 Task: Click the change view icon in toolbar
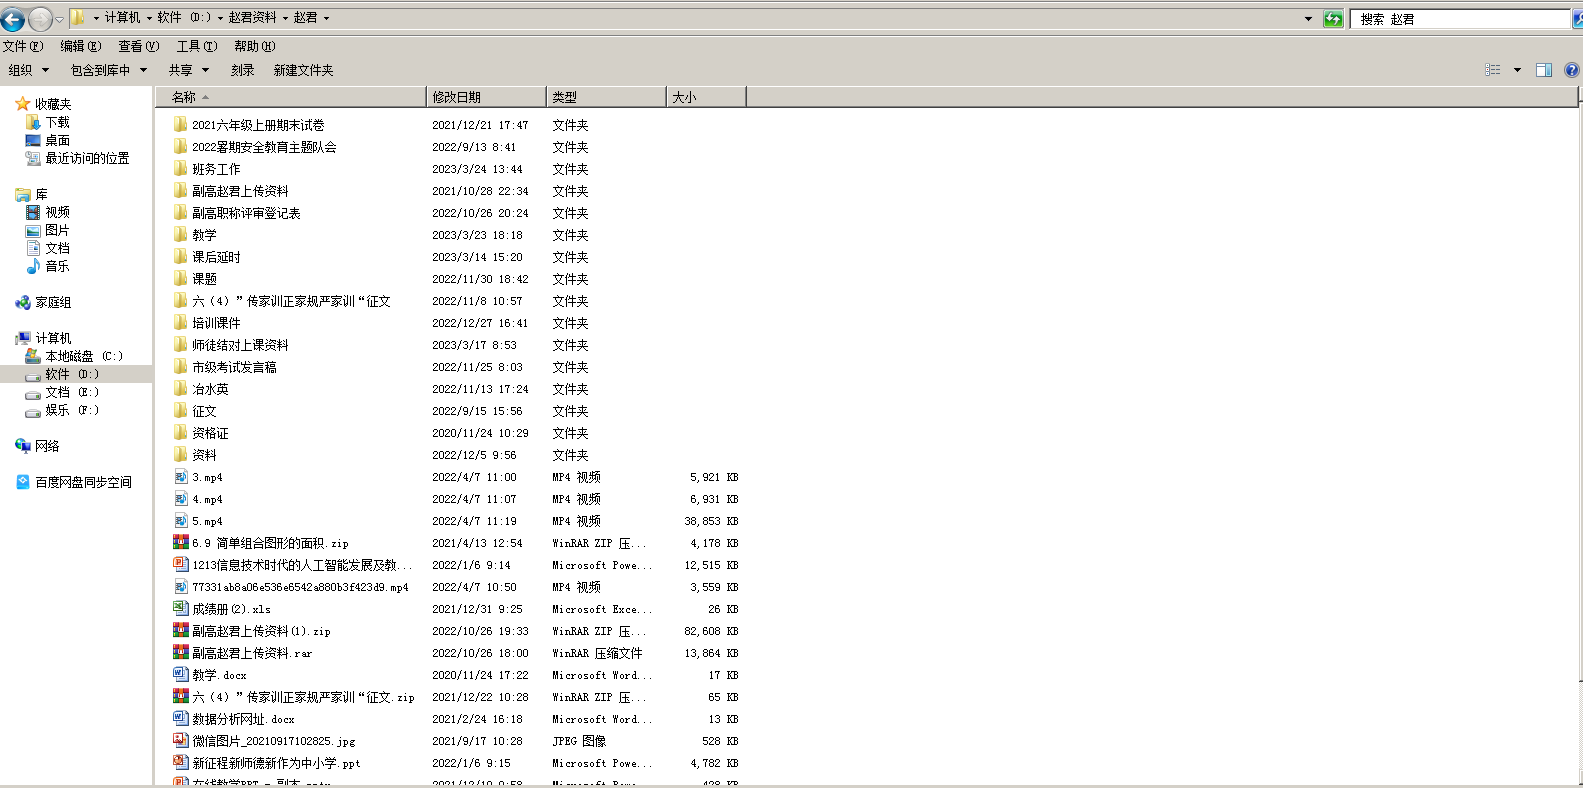(x=1493, y=70)
